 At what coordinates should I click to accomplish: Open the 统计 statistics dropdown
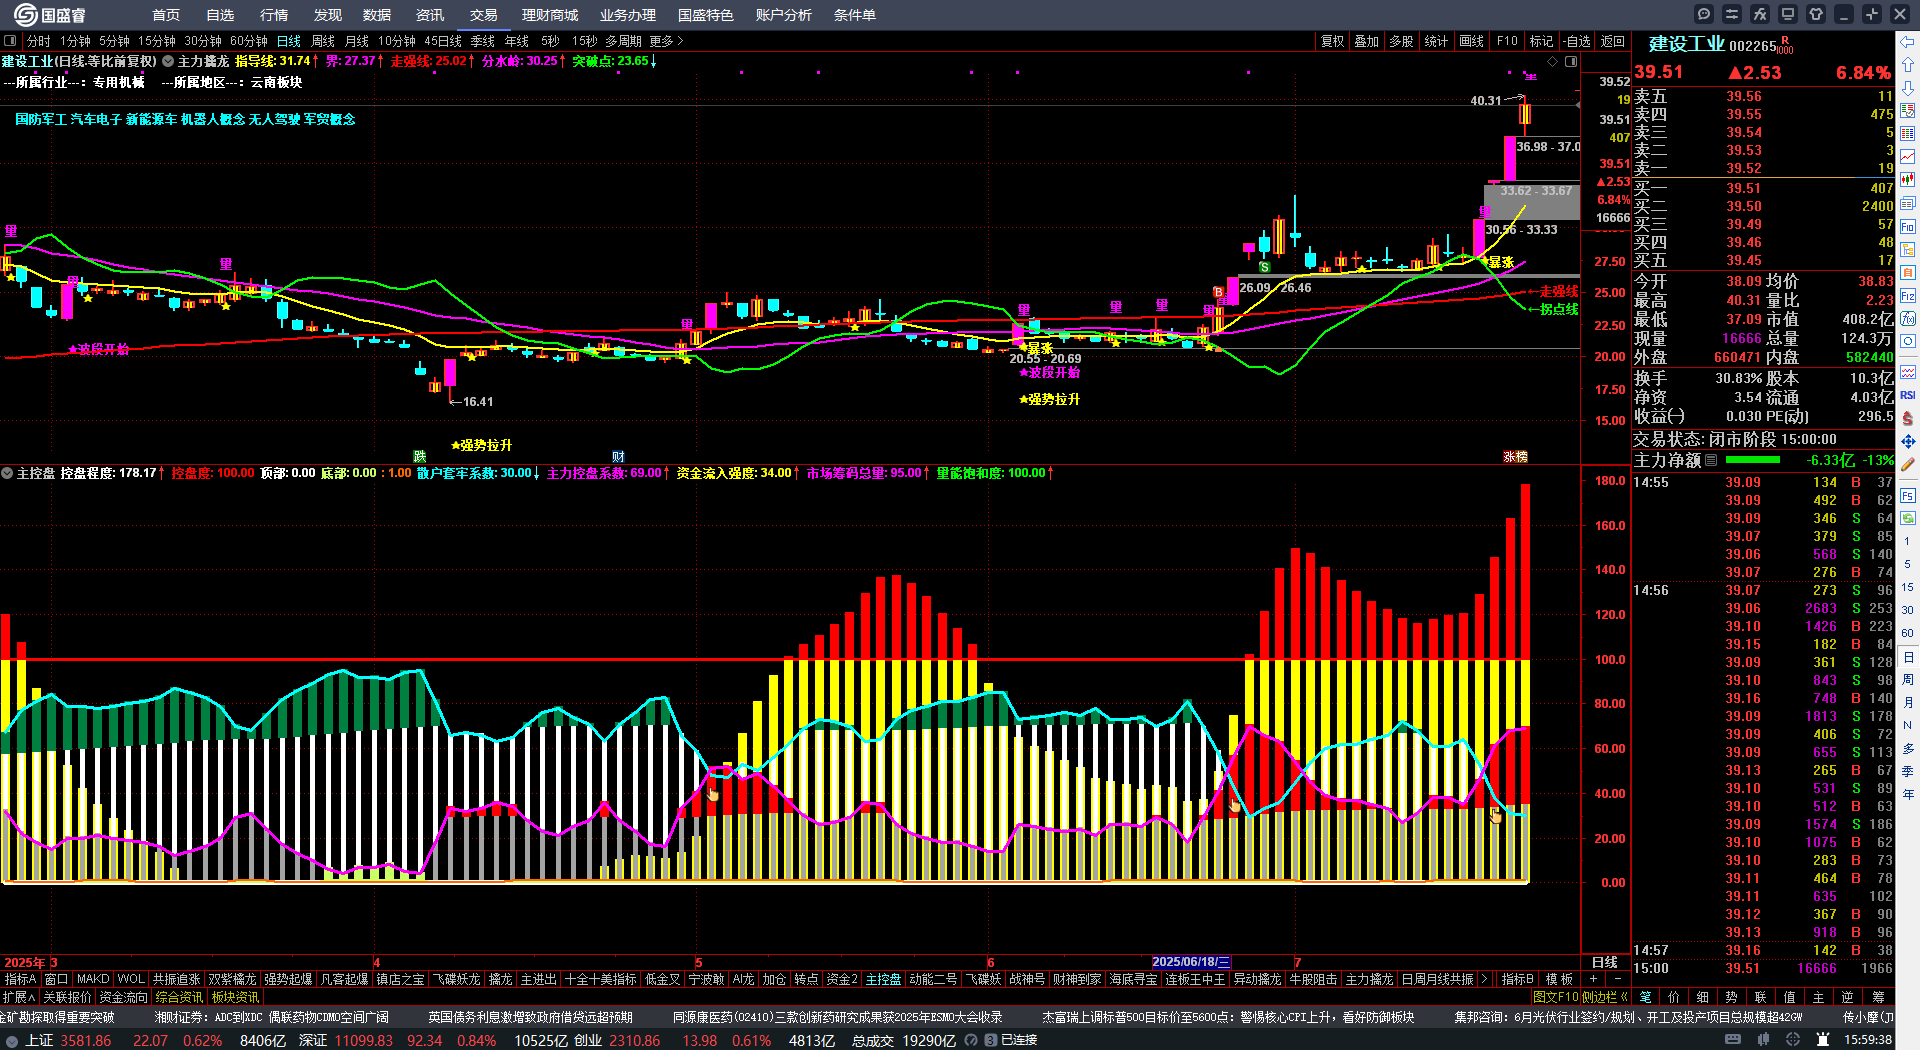click(1436, 41)
